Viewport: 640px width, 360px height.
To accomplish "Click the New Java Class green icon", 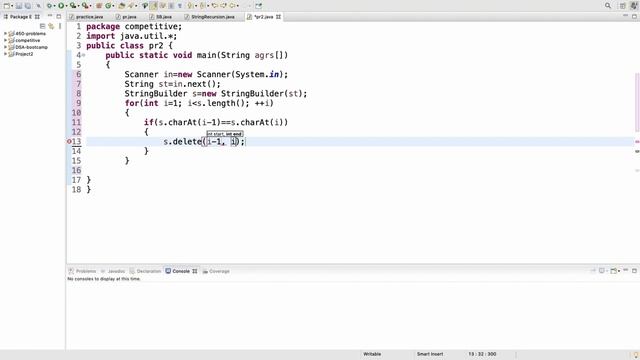I will [x=108, y=6].
